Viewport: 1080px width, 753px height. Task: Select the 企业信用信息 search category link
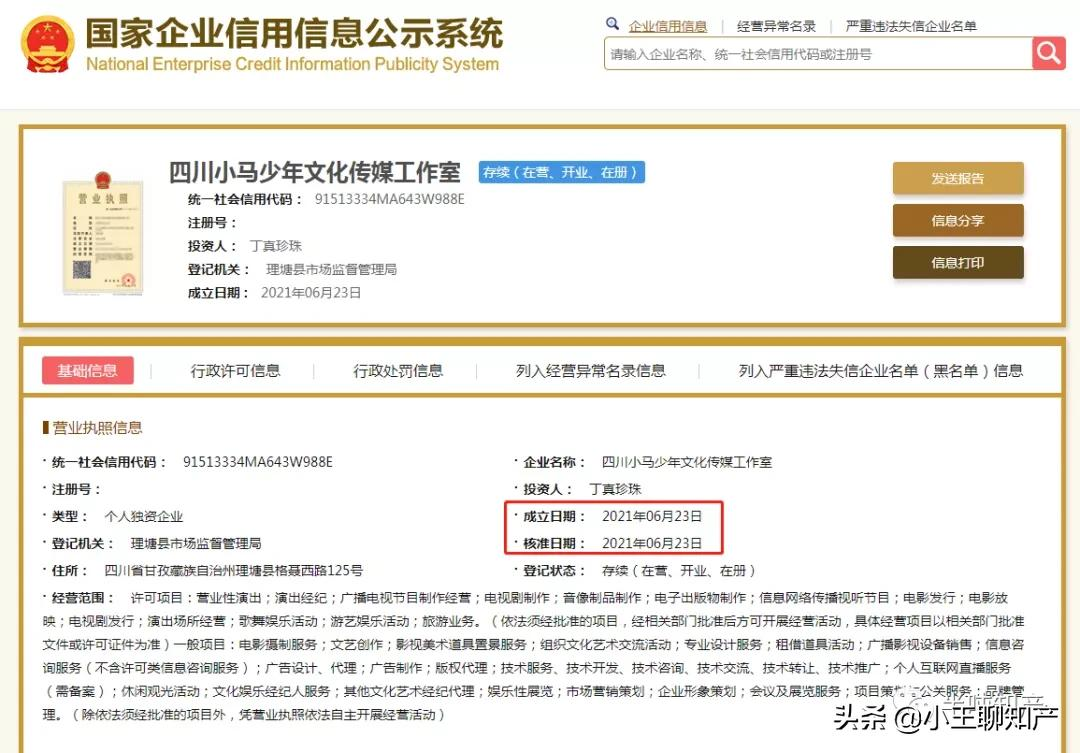[x=667, y=26]
